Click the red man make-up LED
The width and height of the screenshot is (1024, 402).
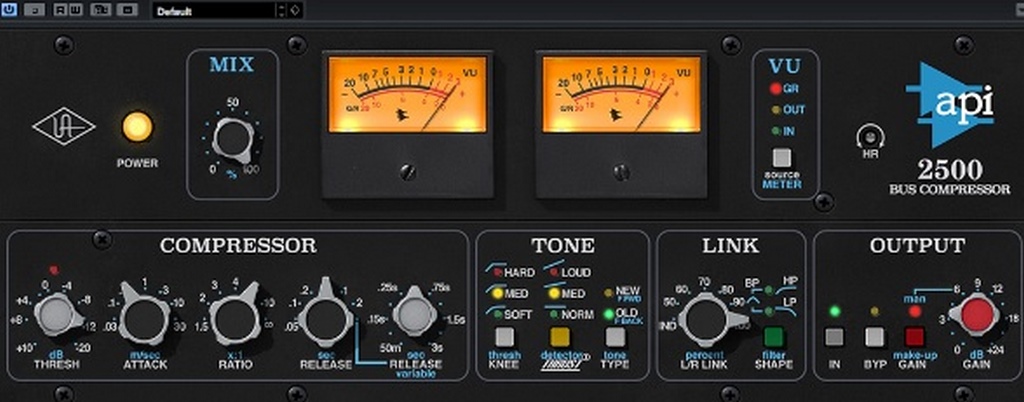tap(914, 311)
